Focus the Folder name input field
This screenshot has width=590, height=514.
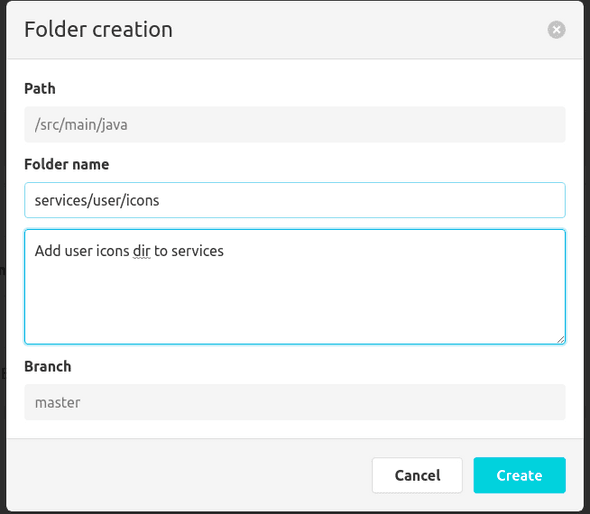click(x=295, y=200)
